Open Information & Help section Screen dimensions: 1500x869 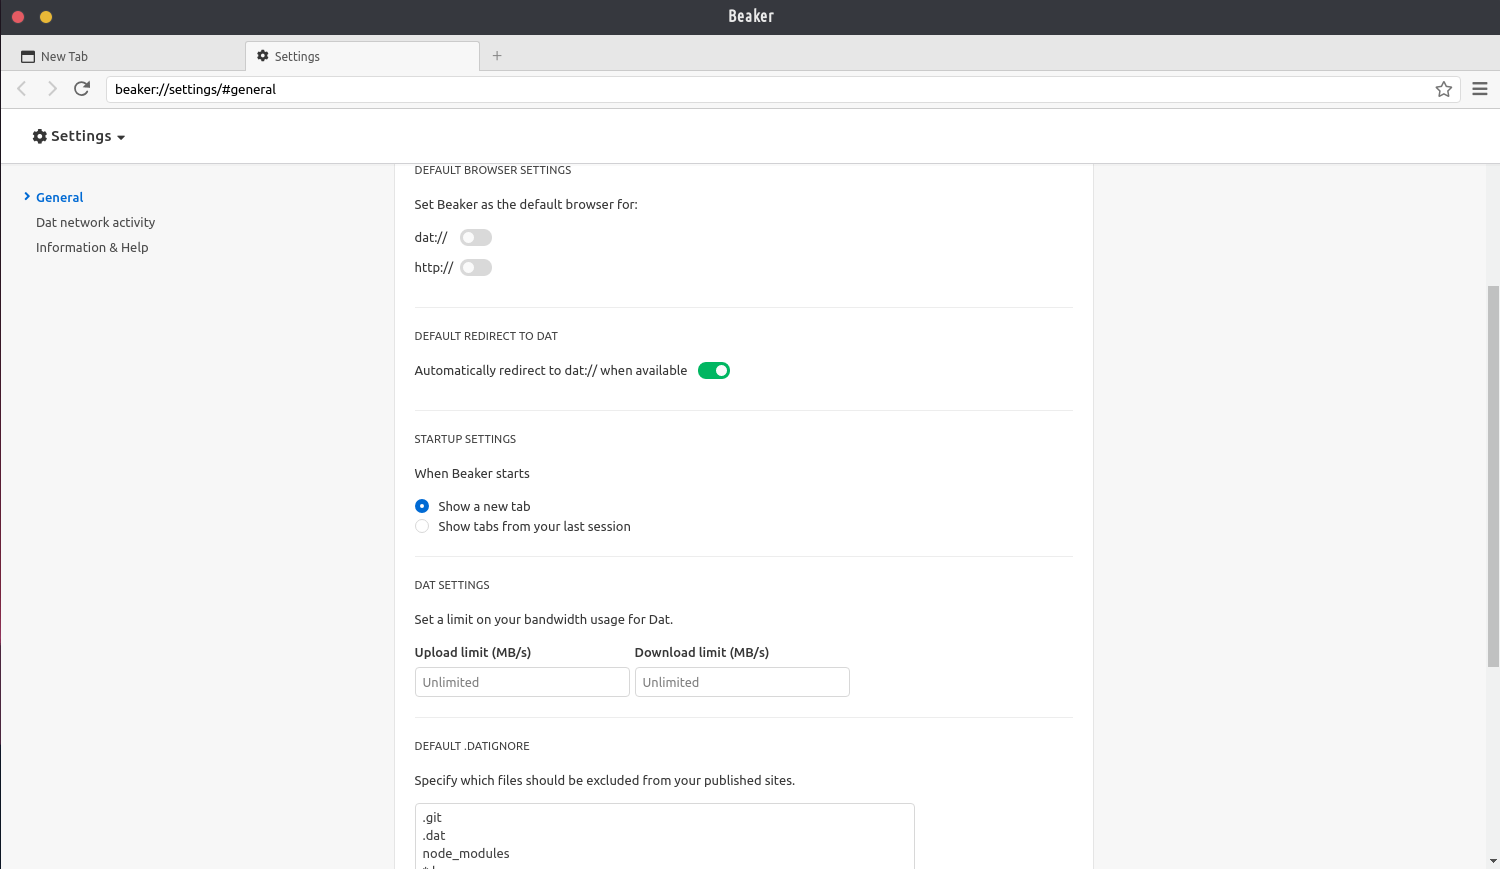92,247
